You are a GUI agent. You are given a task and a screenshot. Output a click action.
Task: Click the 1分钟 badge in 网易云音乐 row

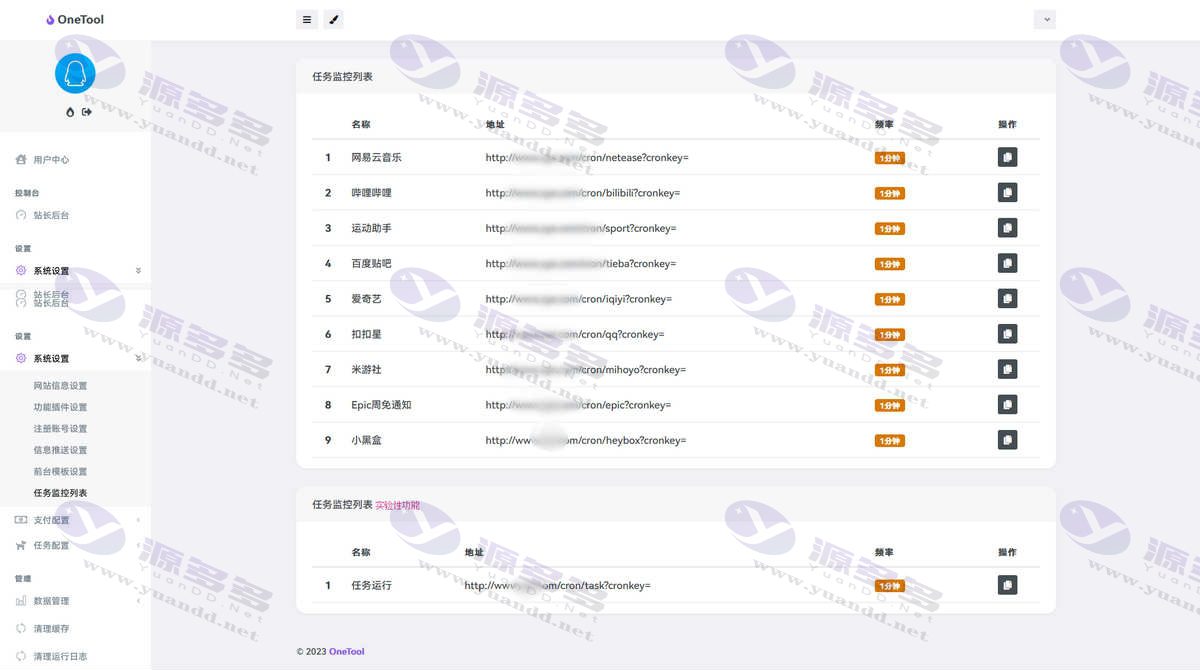click(x=889, y=158)
